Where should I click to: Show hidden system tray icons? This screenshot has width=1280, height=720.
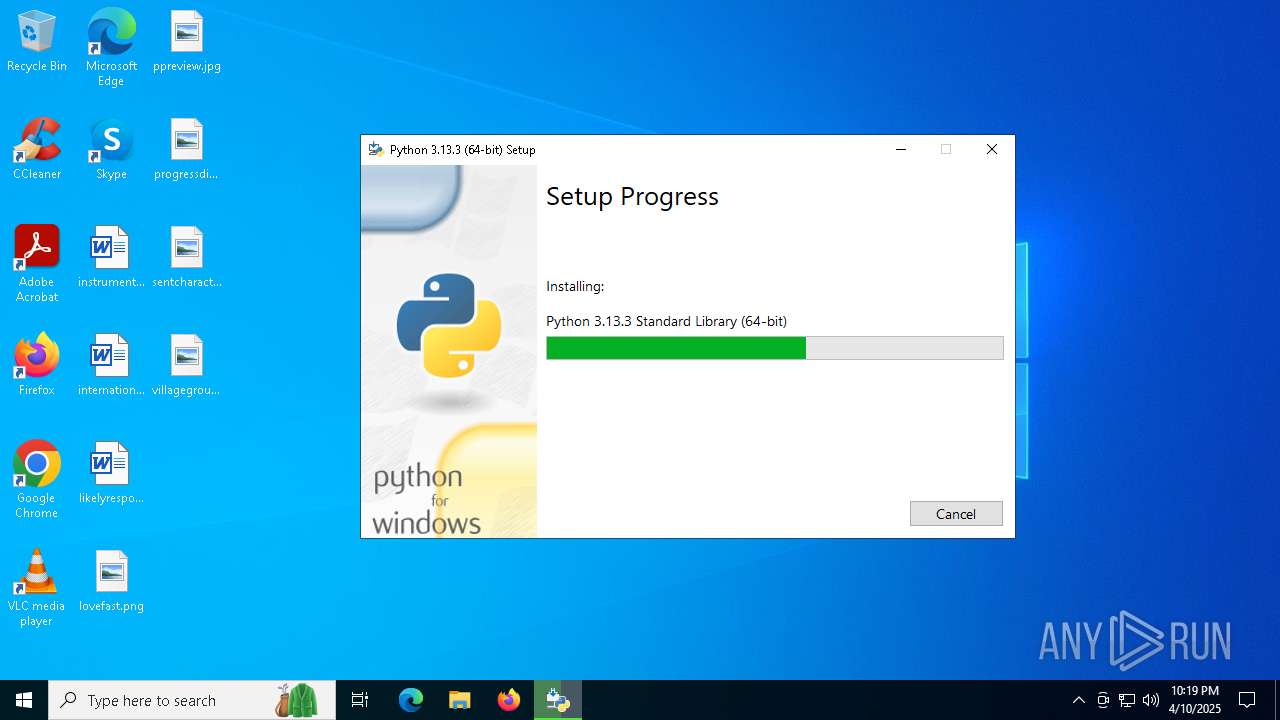[x=1078, y=700]
